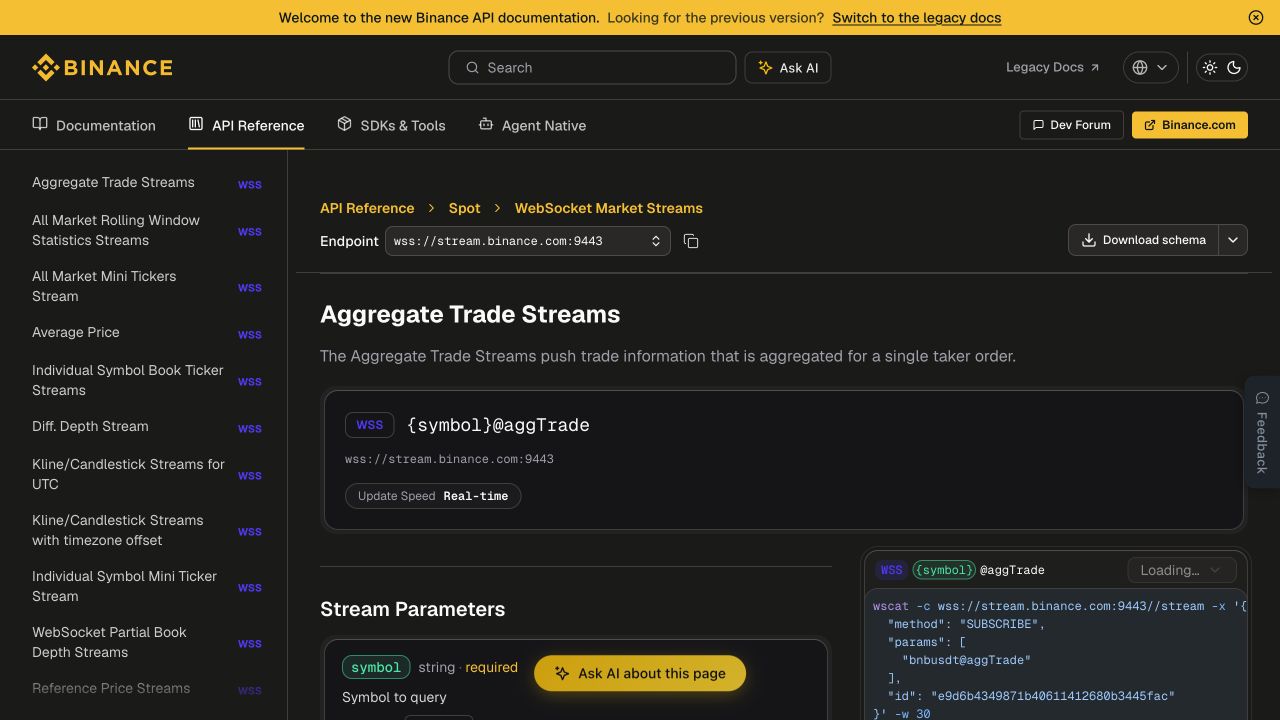1280x720 pixels.
Task: Focus the Search input field
Action: (592, 68)
